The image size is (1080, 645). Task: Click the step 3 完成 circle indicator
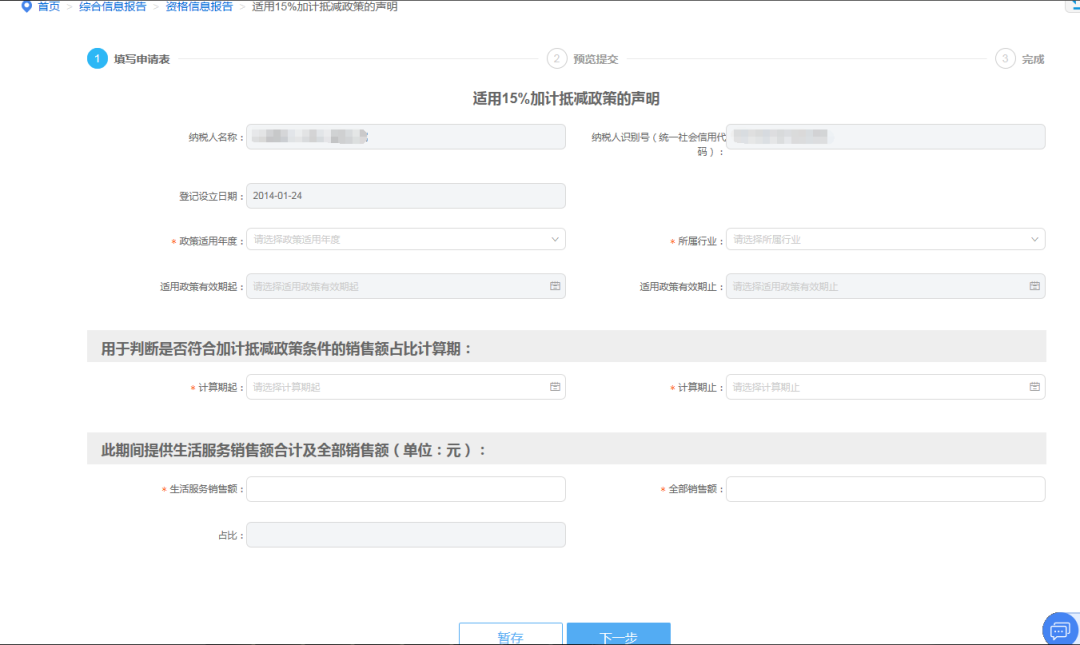click(1008, 58)
